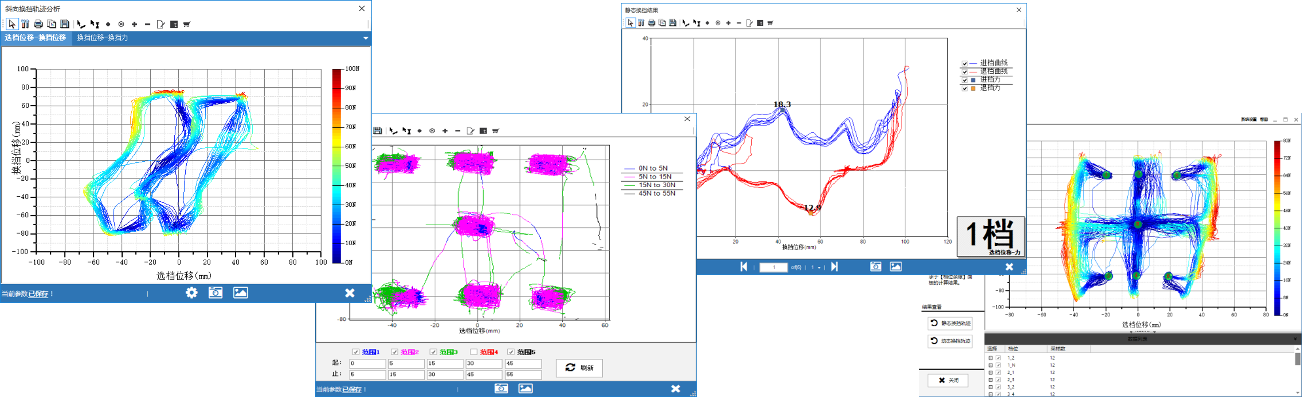Click the force color scale bar in trajectory analysis window
1302x398 pixels.
[x=337, y=166]
